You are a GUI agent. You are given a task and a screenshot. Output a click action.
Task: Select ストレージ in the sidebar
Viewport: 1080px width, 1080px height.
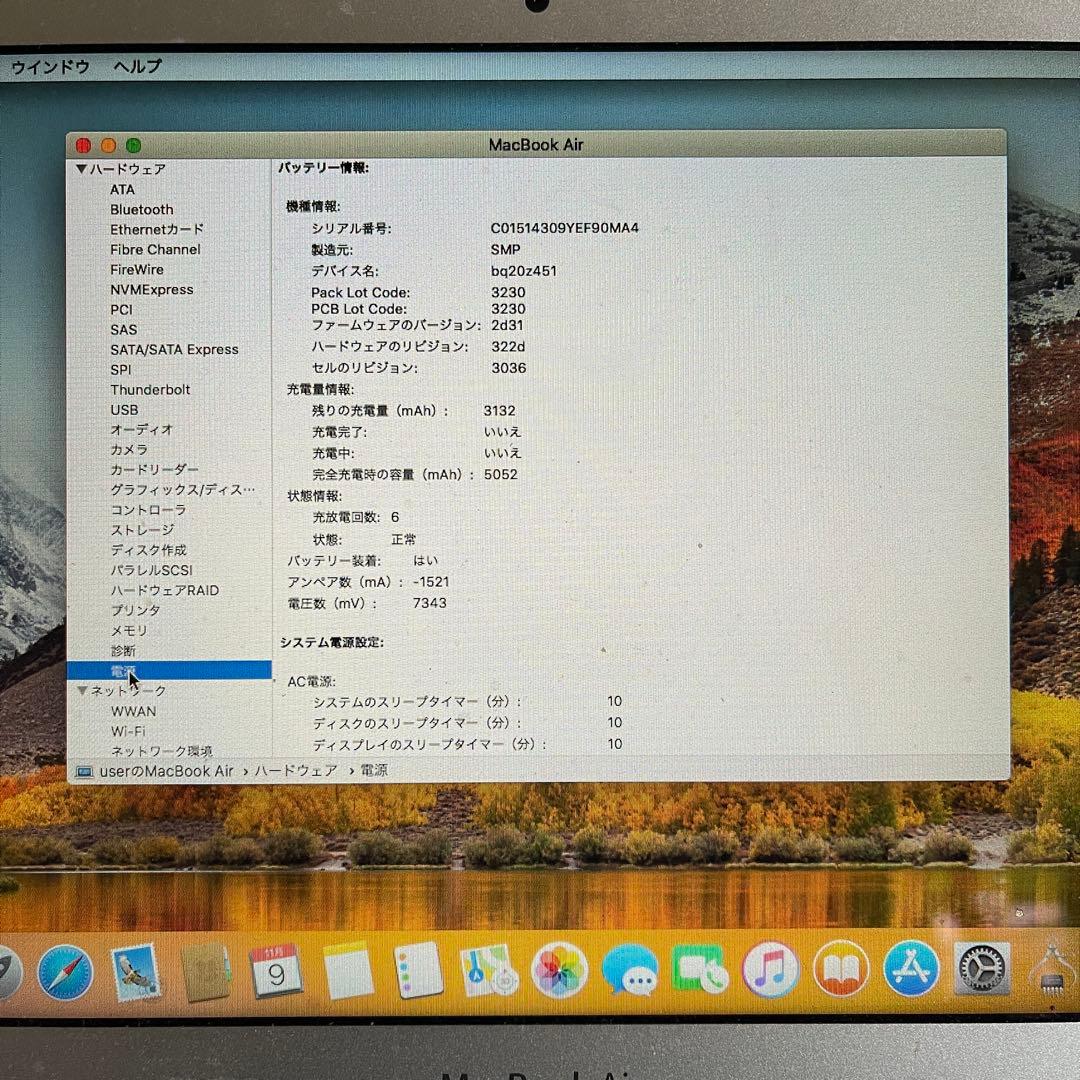[142, 530]
